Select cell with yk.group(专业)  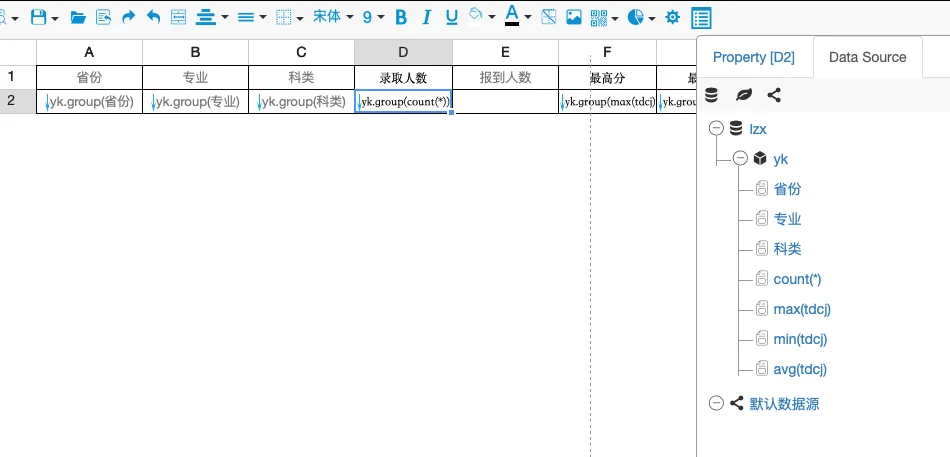point(195,101)
